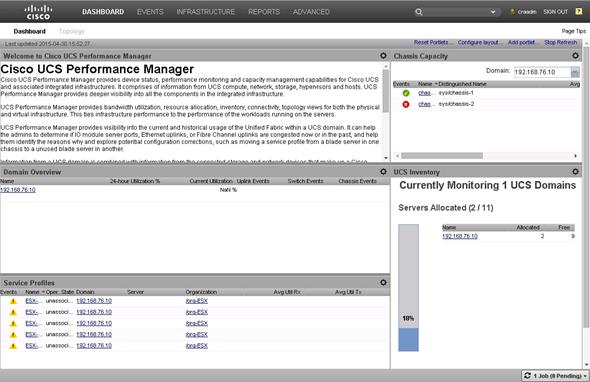Switch to the Topology sub-tab
This screenshot has height=382, width=590.
[x=71, y=32]
